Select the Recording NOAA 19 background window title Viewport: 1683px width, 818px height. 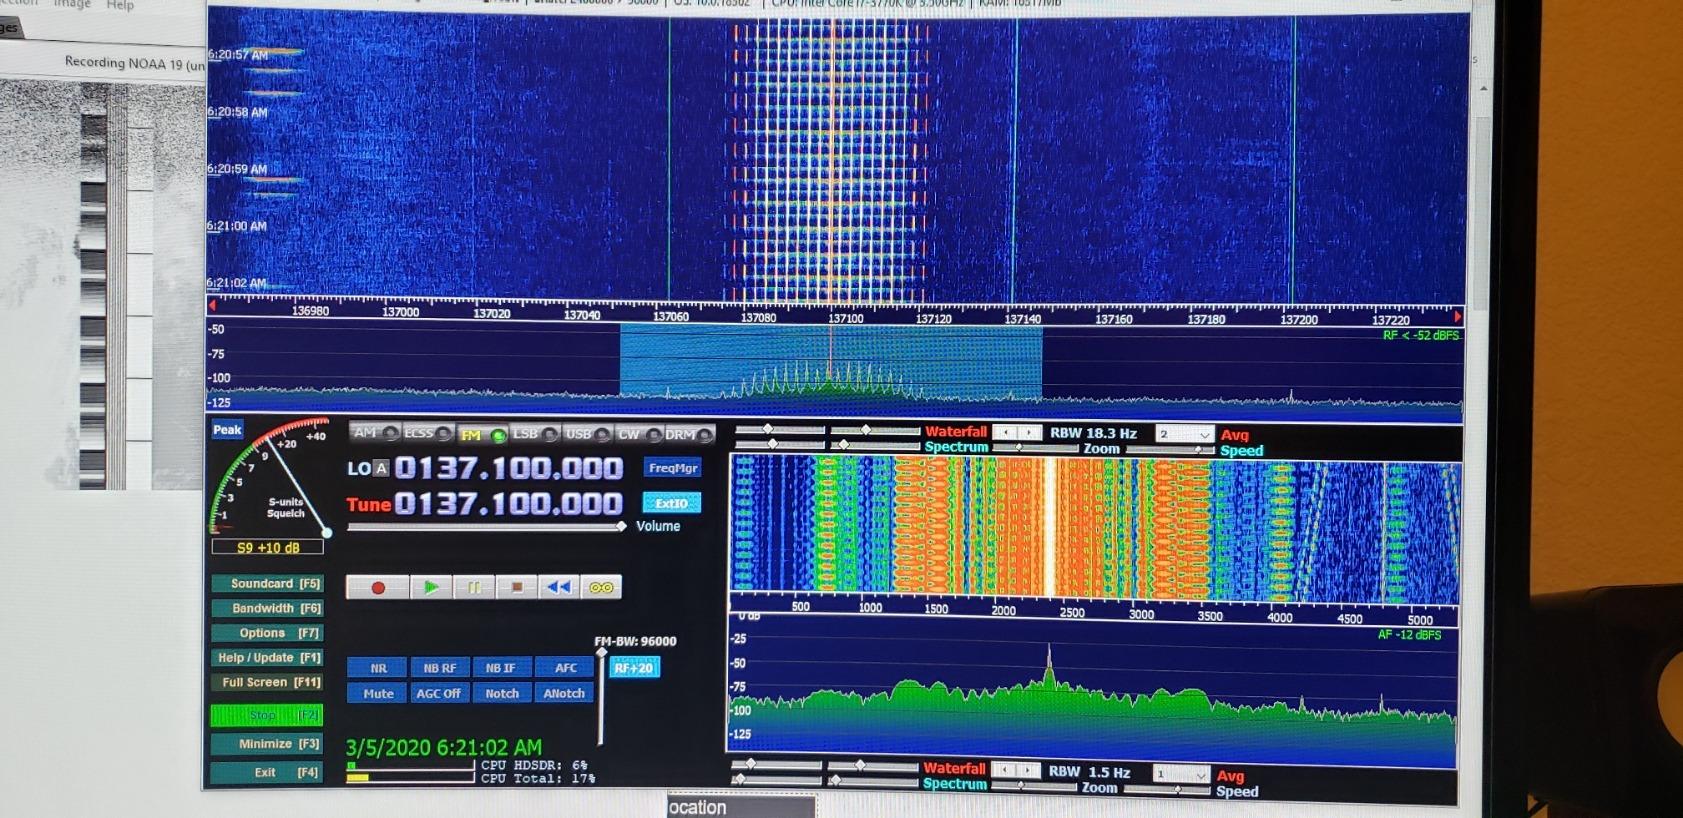pyautogui.click(x=134, y=62)
